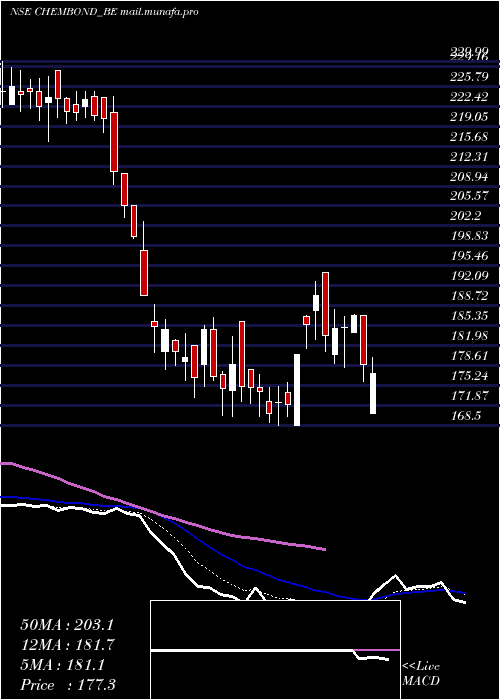The width and height of the screenshot is (500, 700).
Task: Click the 'Price : 177.3' reading
Action: point(68,685)
